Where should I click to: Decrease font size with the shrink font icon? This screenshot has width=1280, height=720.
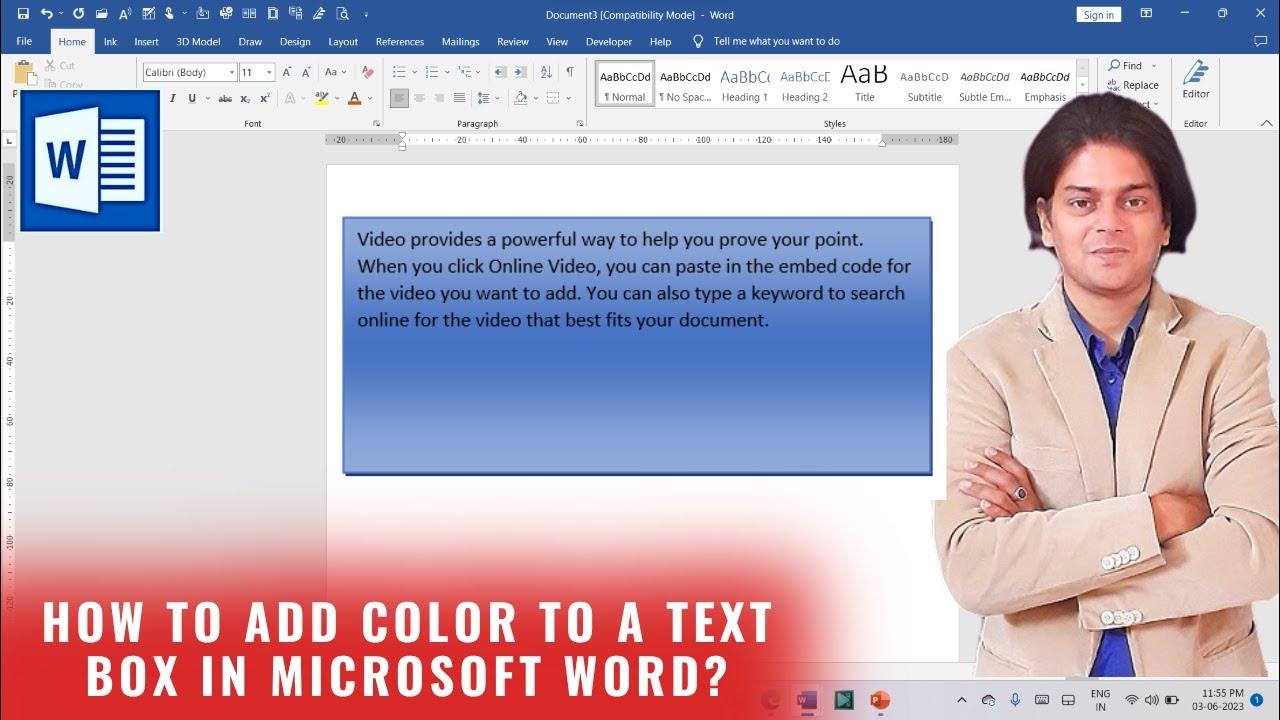pos(305,72)
